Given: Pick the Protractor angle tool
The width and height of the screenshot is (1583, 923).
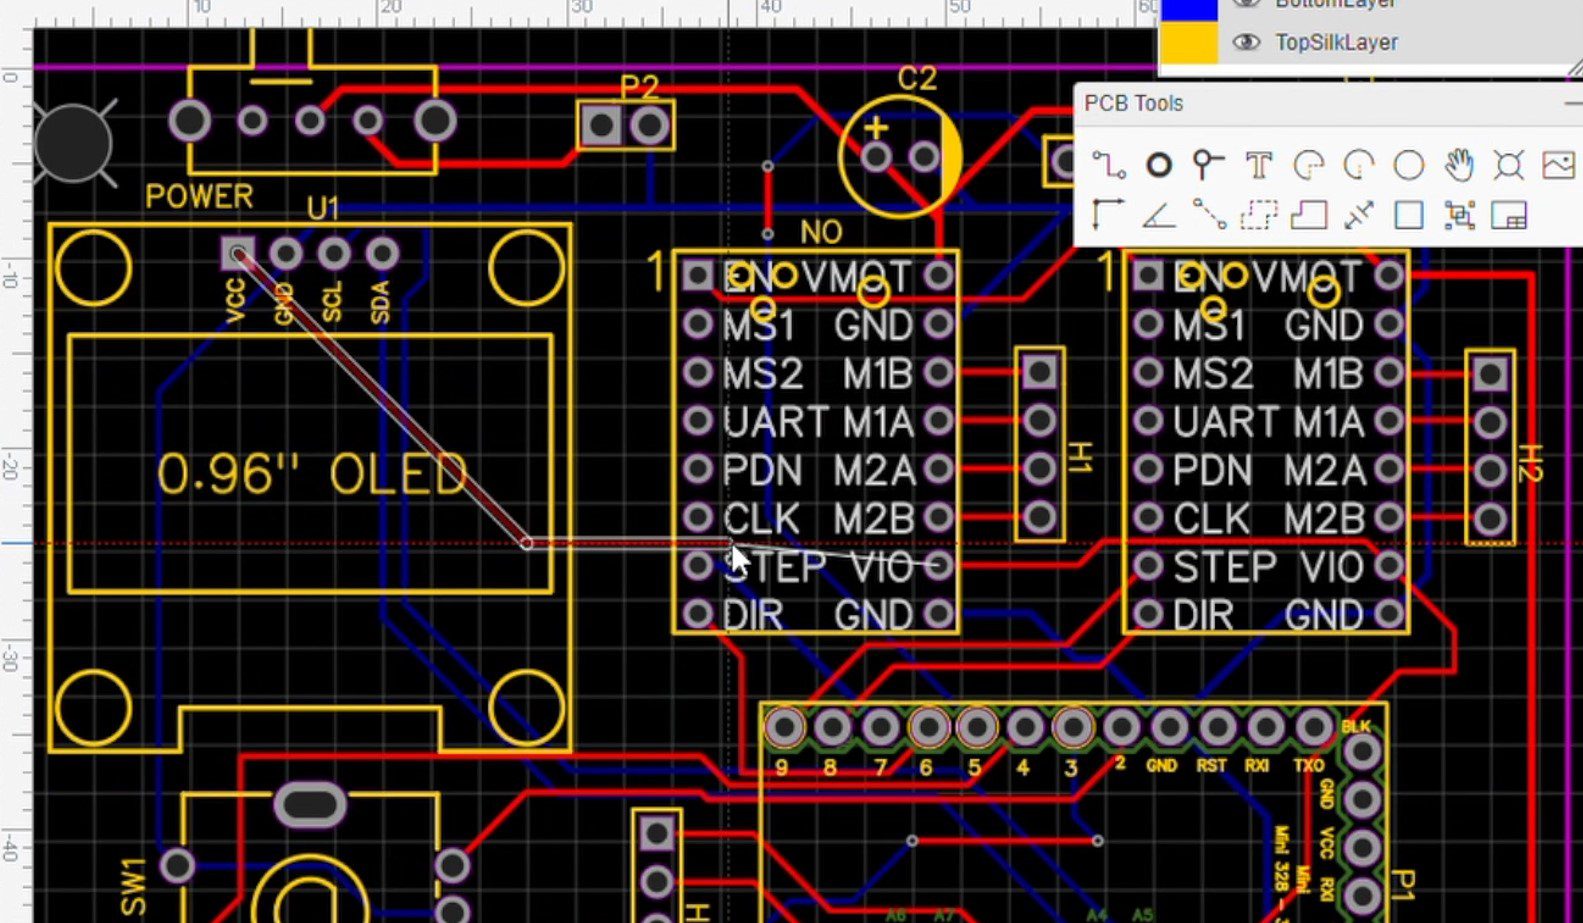Looking at the screenshot, I should tap(1158, 215).
